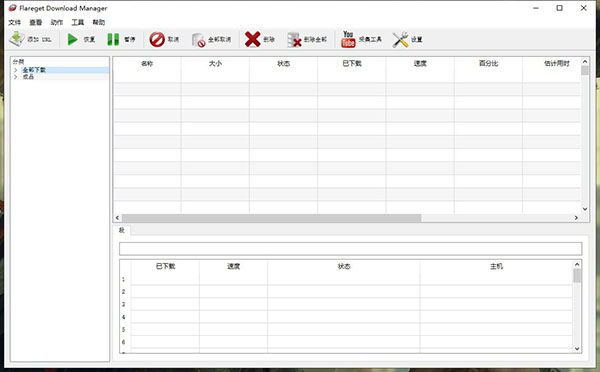Click the 已下载 header in segments table
This screenshot has width=600, height=372.
coord(165,266)
